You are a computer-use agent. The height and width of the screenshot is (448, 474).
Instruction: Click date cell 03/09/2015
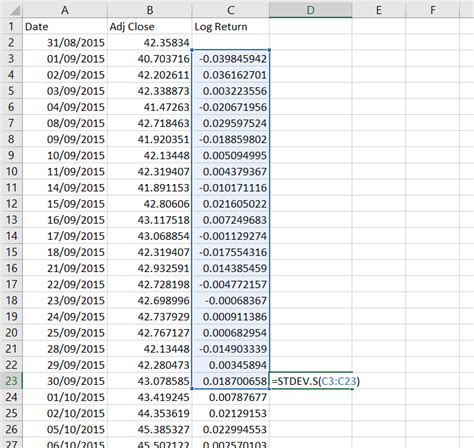pos(65,91)
